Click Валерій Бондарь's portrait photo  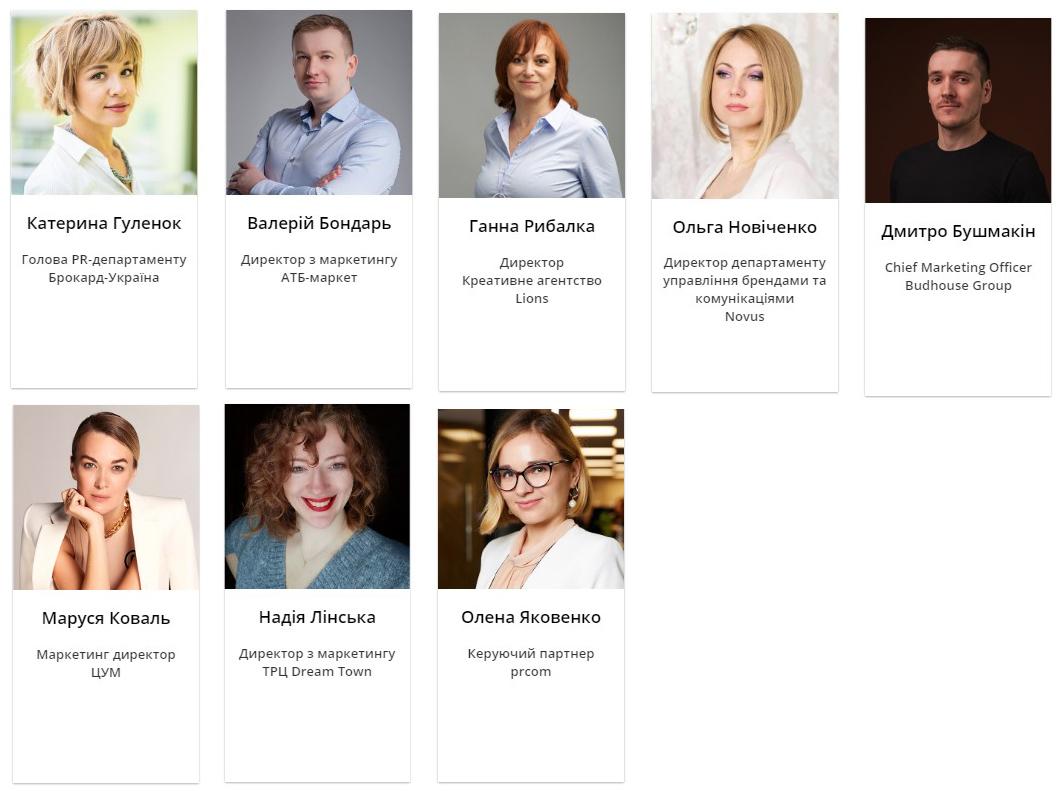319,102
